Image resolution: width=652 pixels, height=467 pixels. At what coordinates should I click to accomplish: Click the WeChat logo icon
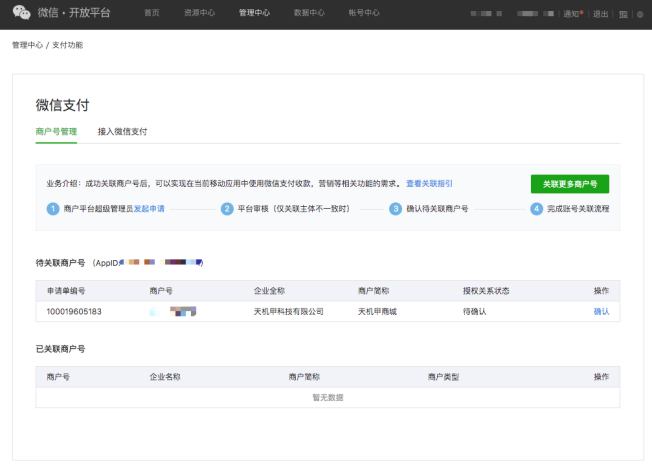pyautogui.click(x=21, y=12)
